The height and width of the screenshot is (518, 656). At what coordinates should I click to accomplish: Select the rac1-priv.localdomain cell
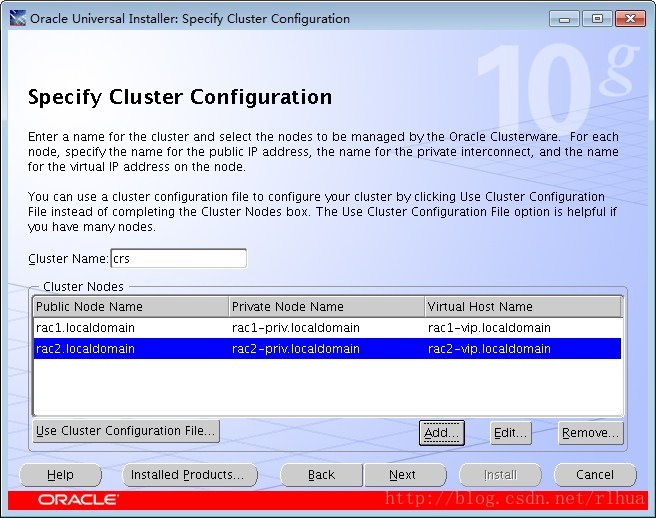point(327,328)
